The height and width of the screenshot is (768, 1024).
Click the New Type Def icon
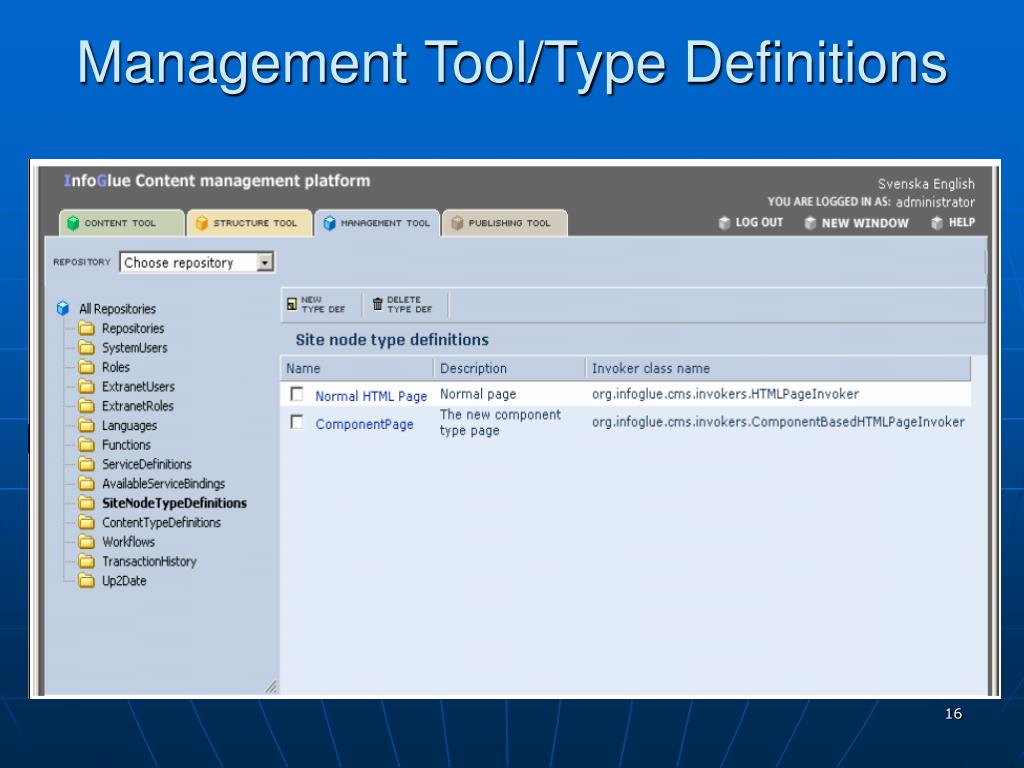[x=292, y=304]
